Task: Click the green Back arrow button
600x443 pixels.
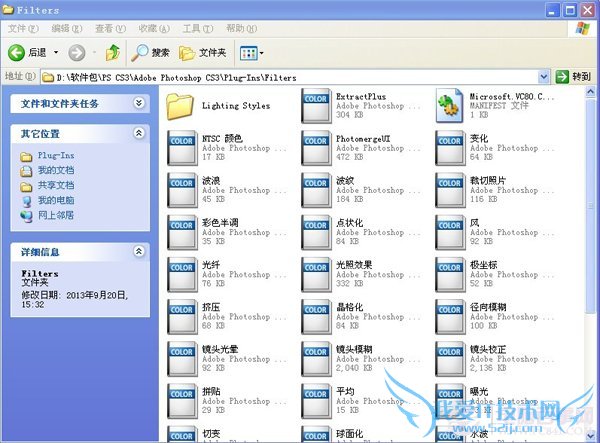Action: point(16,53)
